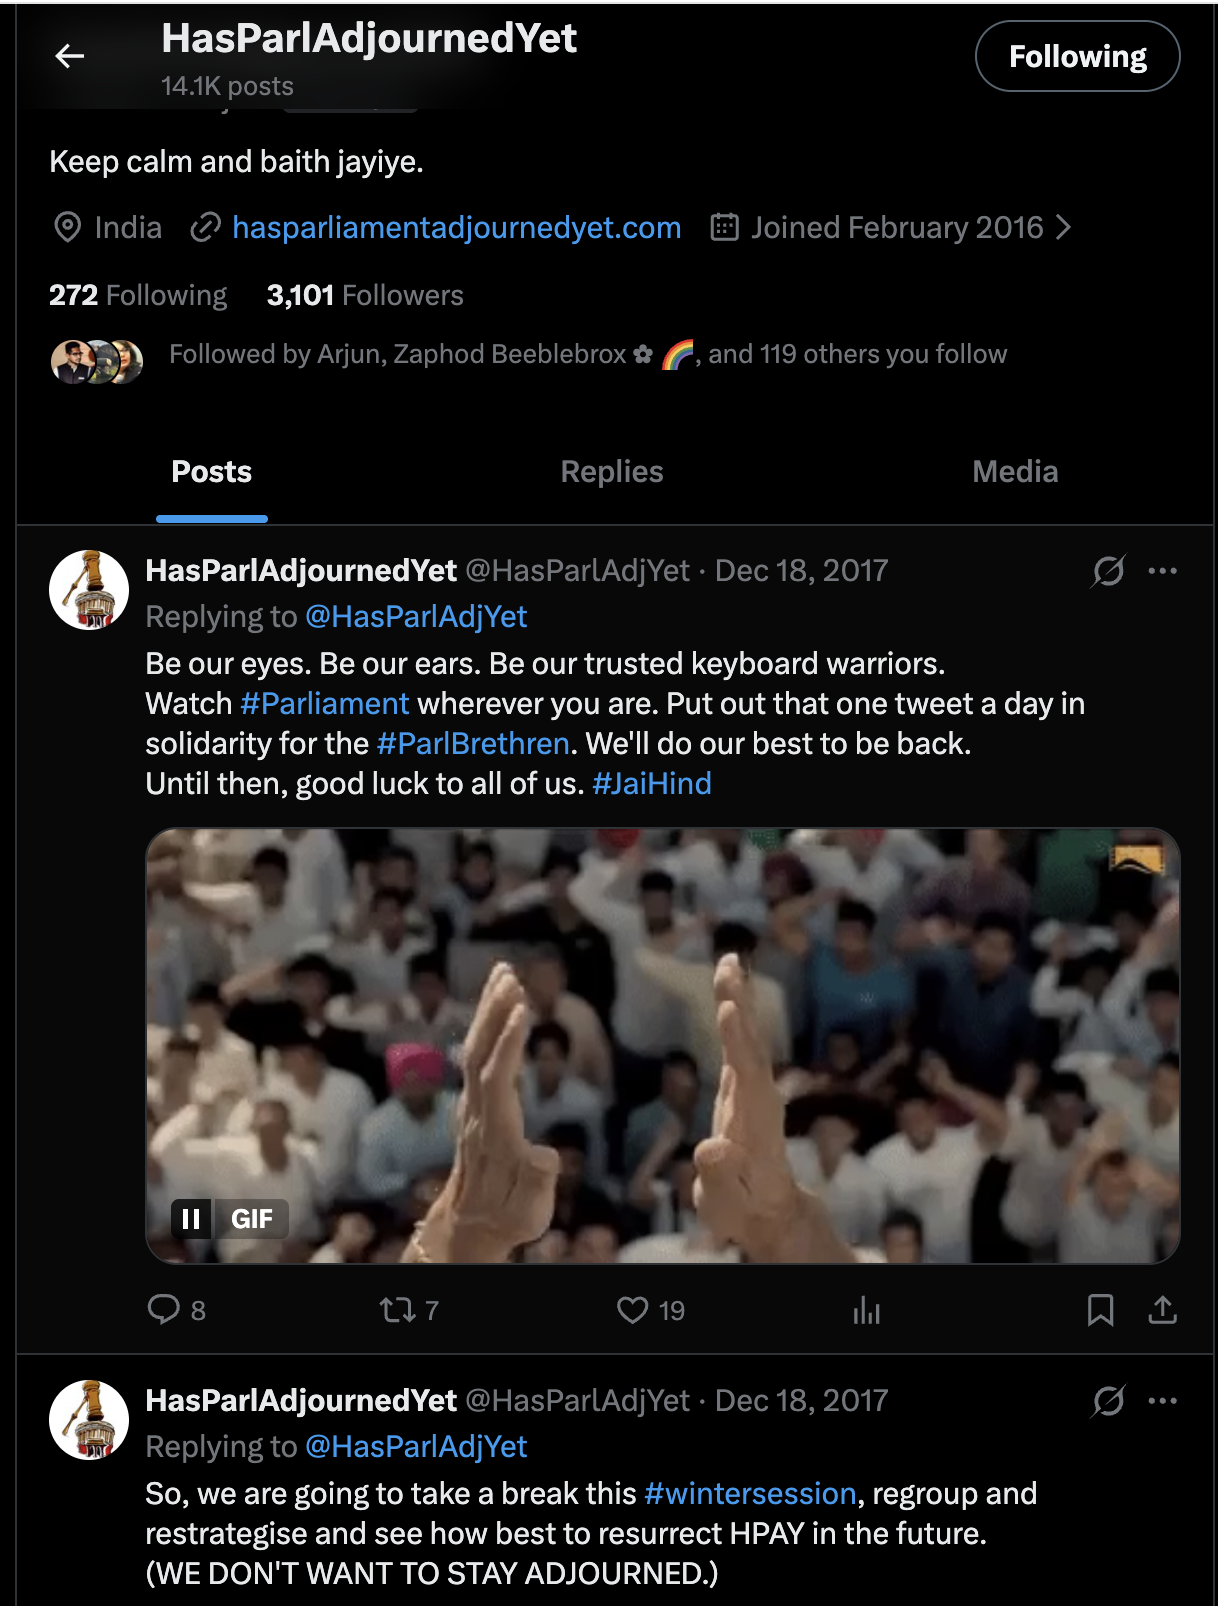1218x1606 pixels.
Task: Open Grok icon on second post
Action: point(1108,1401)
